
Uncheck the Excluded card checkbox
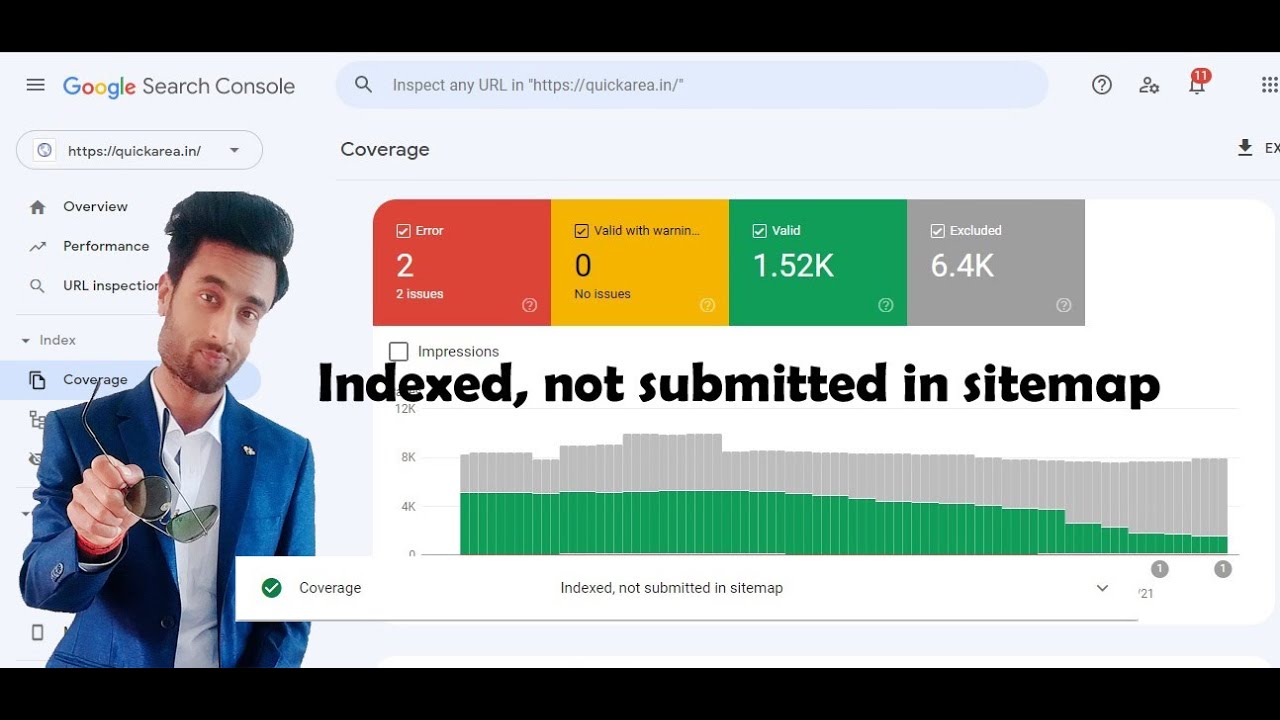[x=938, y=230]
